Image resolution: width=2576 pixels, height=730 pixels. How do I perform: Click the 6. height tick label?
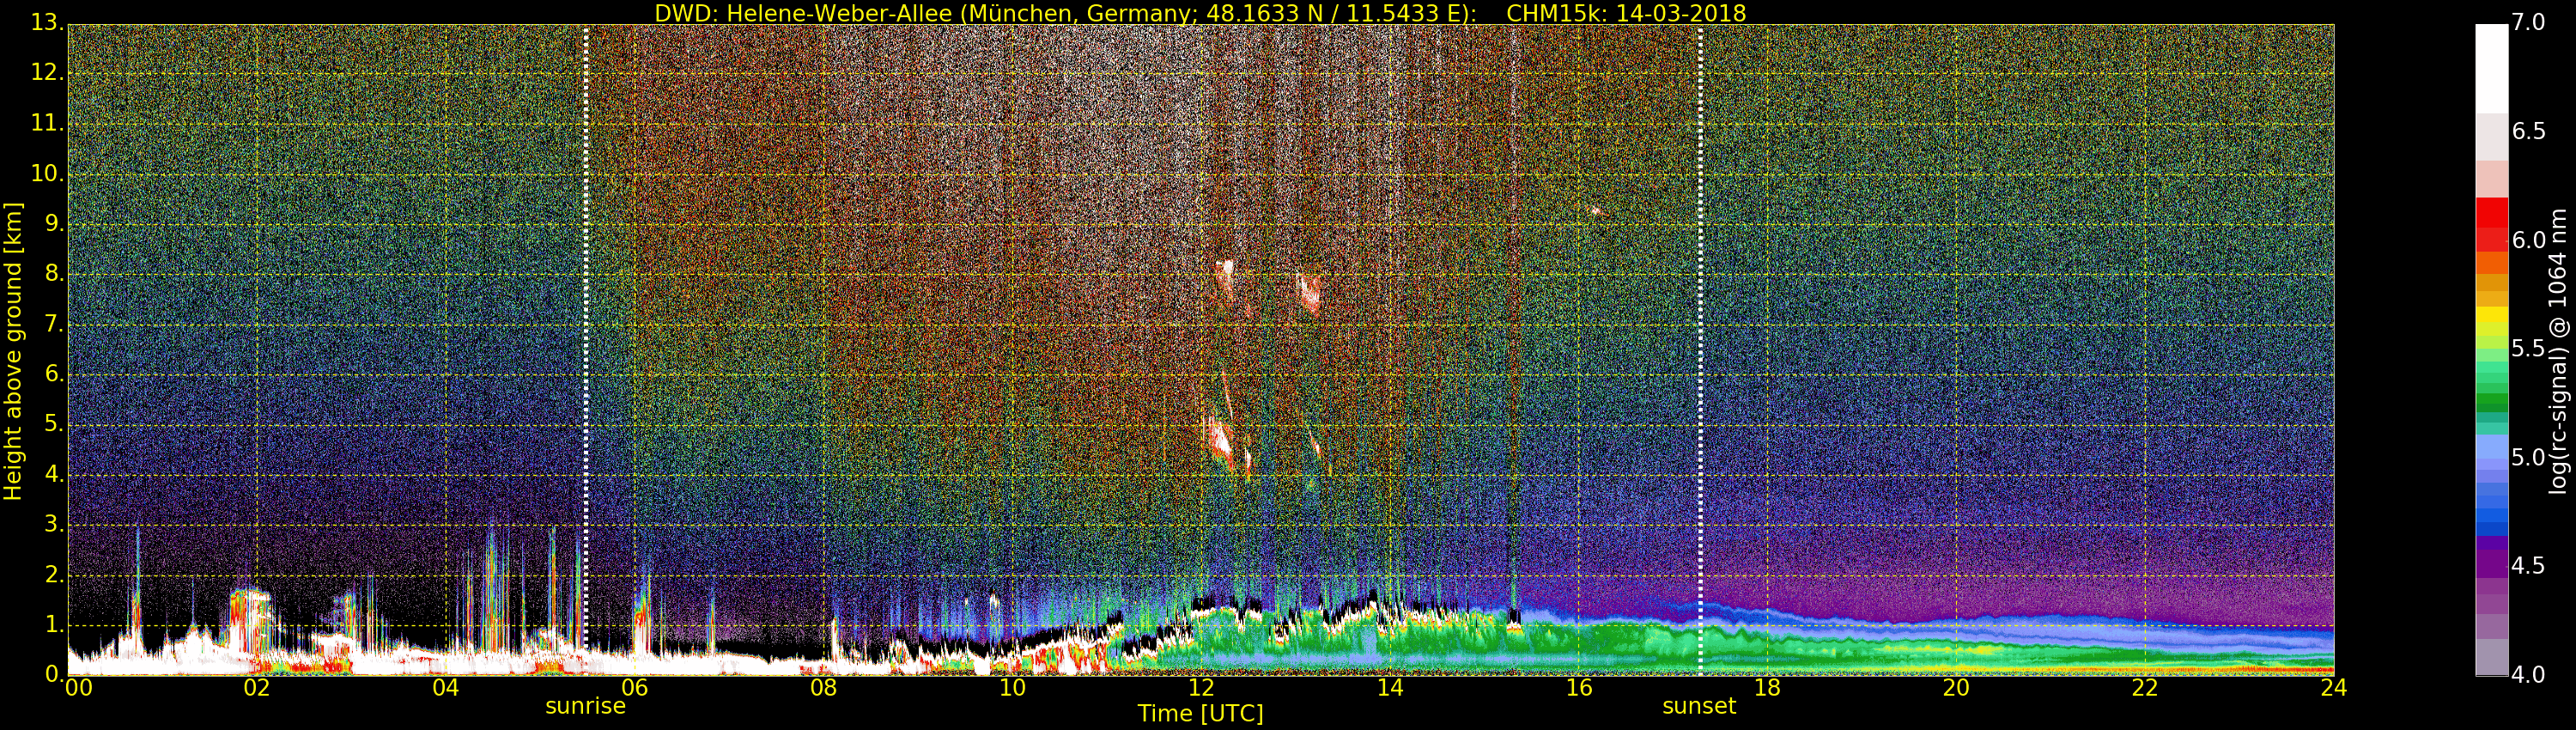click(54, 374)
